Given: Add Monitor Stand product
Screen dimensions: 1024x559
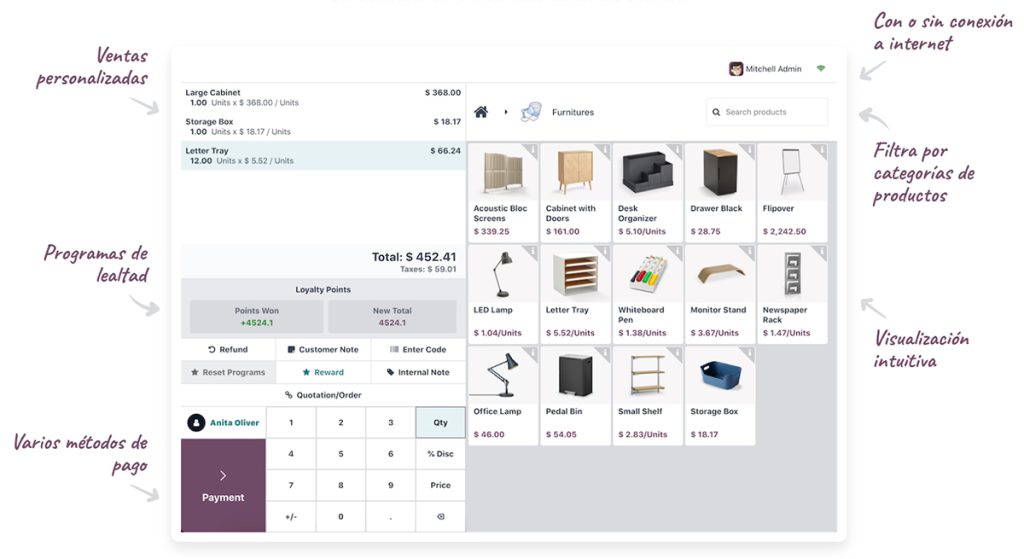Looking at the screenshot, I should coord(720,294).
